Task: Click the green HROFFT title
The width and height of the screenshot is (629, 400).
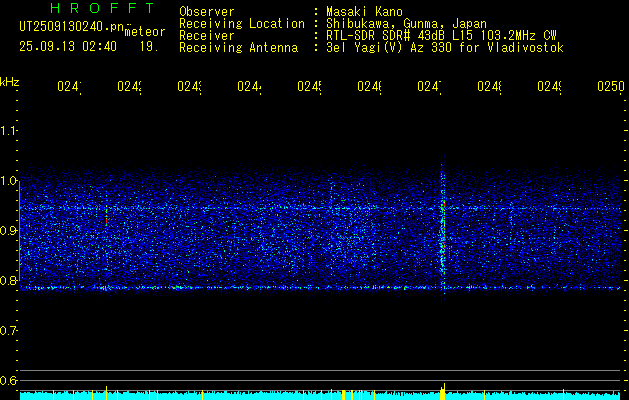Action: tap(103, 8)
